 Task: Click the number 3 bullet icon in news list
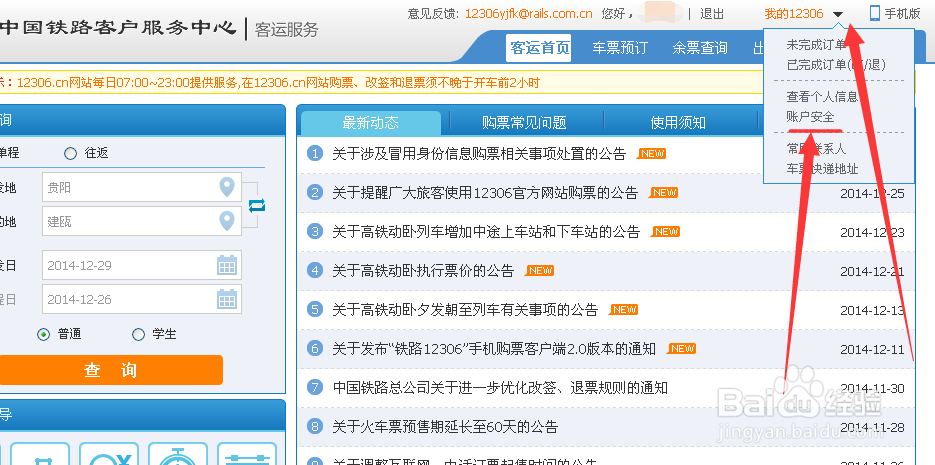[315, 231]
